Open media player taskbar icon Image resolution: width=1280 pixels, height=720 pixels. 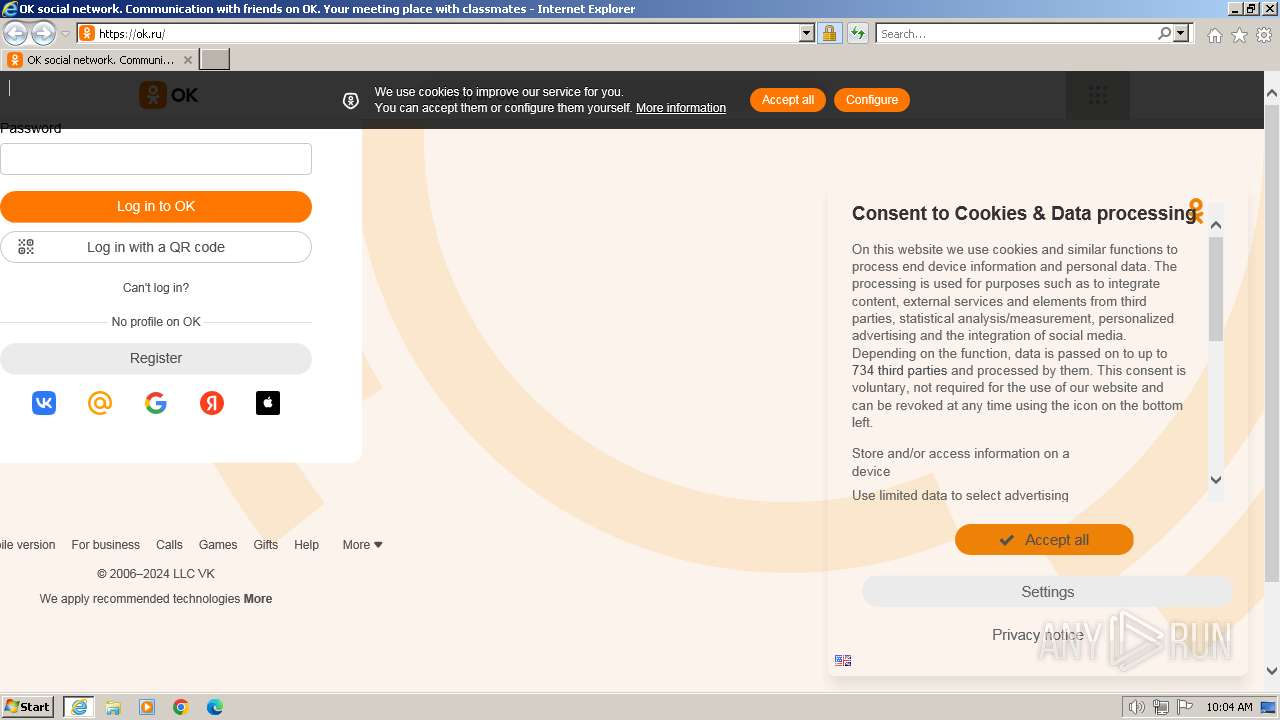pos(147,707)
